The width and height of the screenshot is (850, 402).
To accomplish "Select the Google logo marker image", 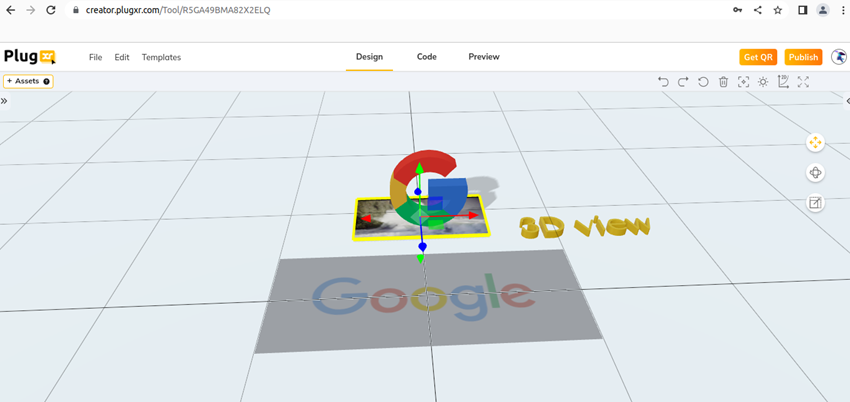I will [428, 301].
